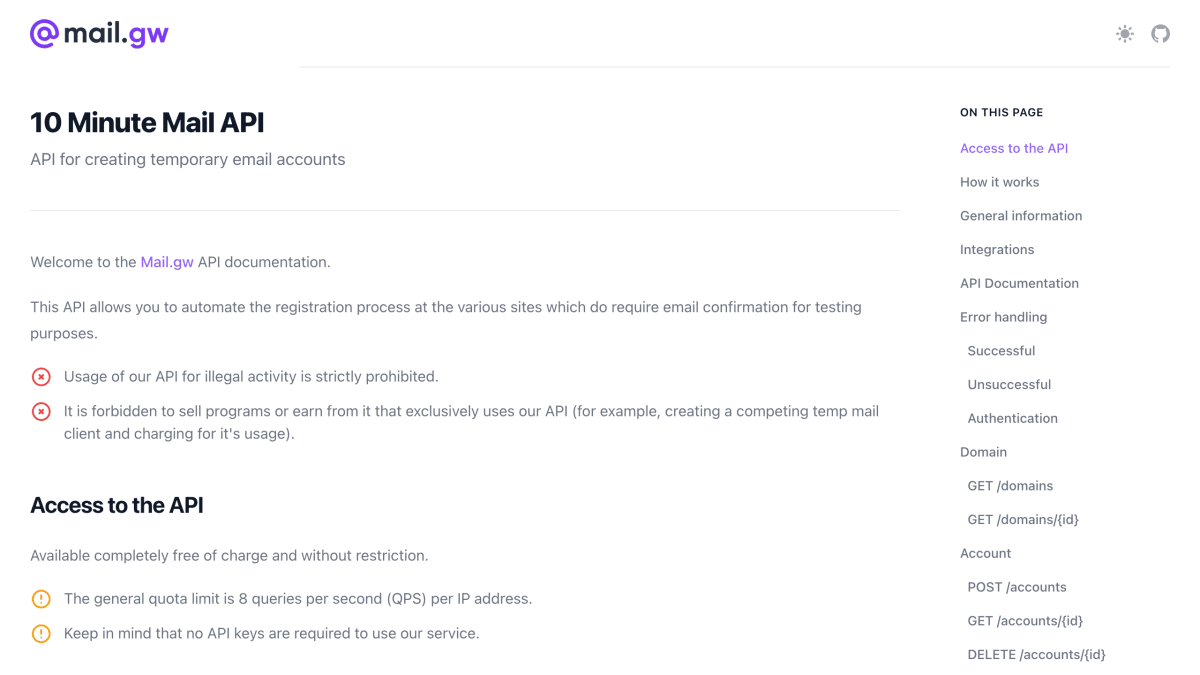Image resolution: width=1200 pixels, height=675 pixels.
Task: Open API Documentation section link
Action: 1019,283
